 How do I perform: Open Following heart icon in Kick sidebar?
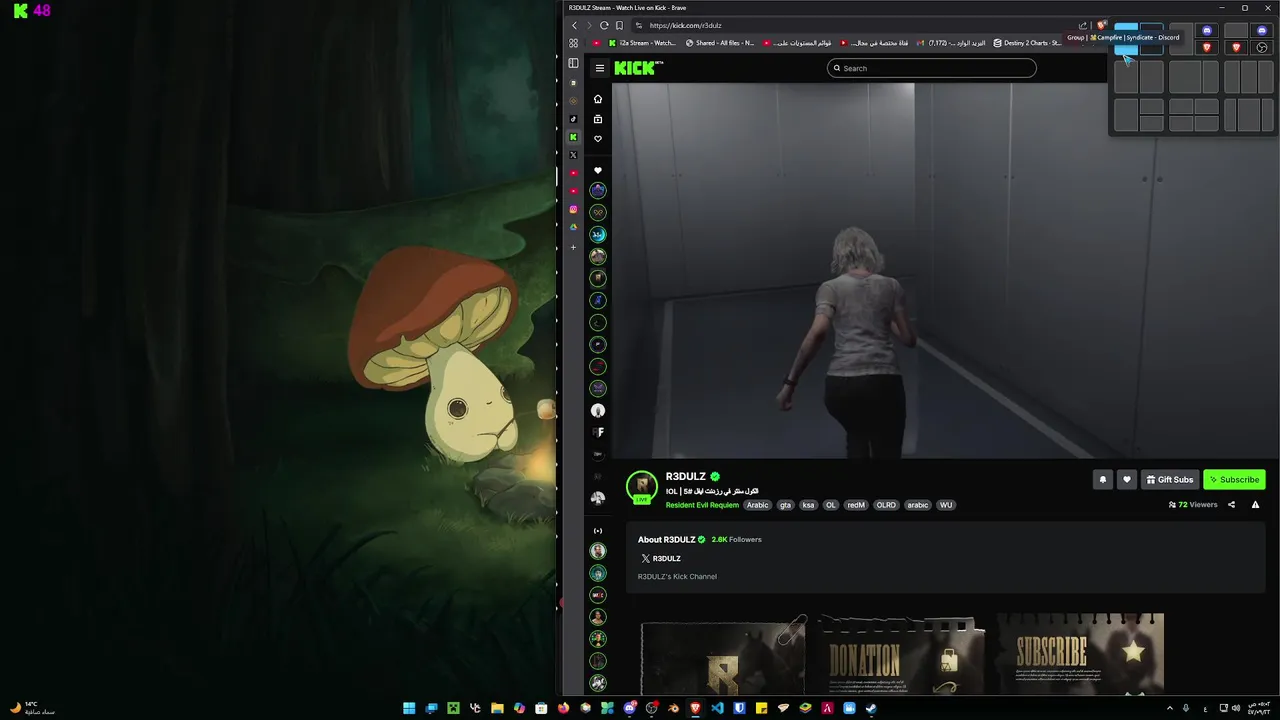tap(598, 139)
